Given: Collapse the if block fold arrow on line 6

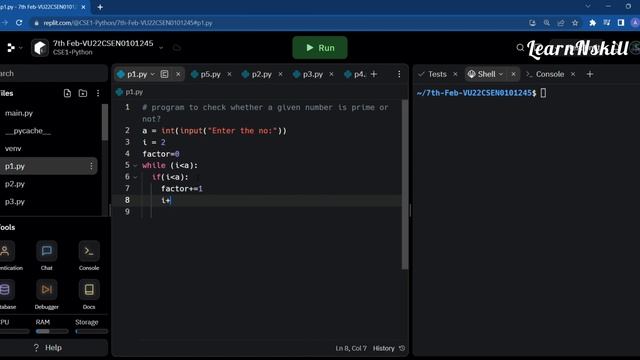Looking at the screenshot, I should [135, 177].
